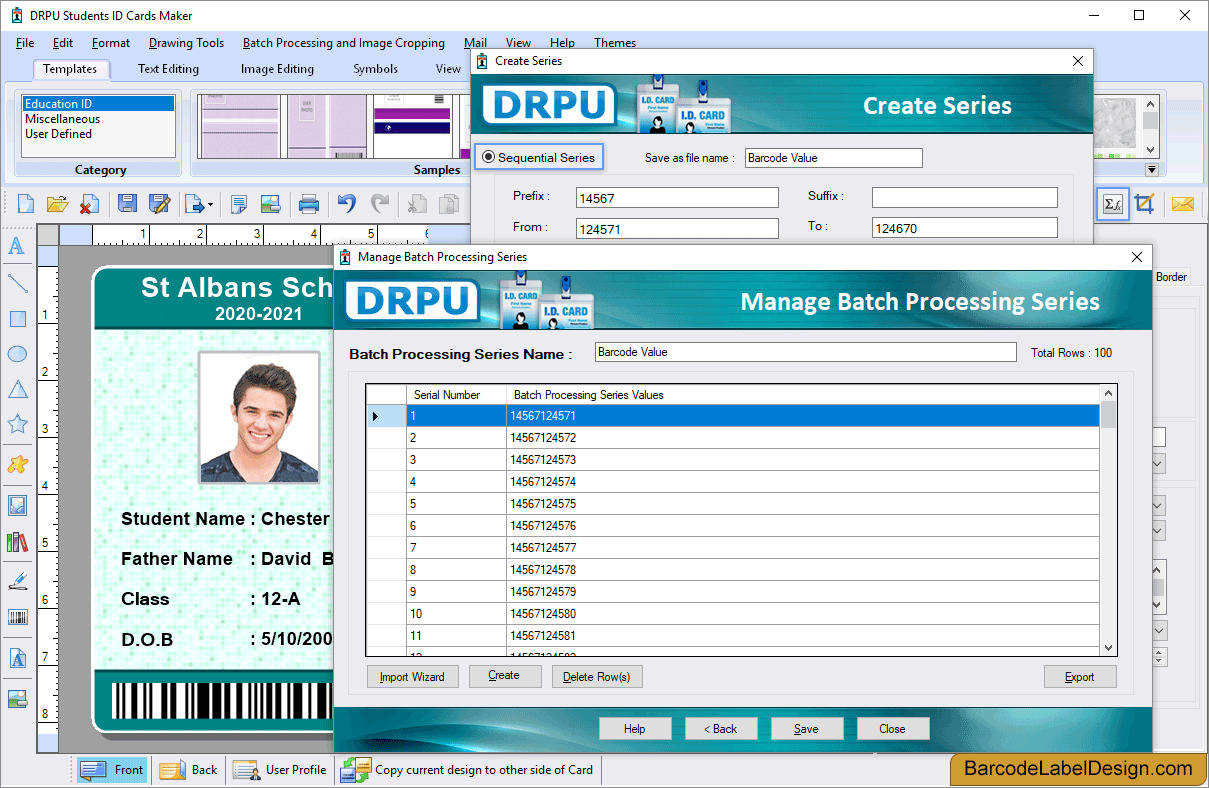Click the Undo arrow icon

(346, 204)
